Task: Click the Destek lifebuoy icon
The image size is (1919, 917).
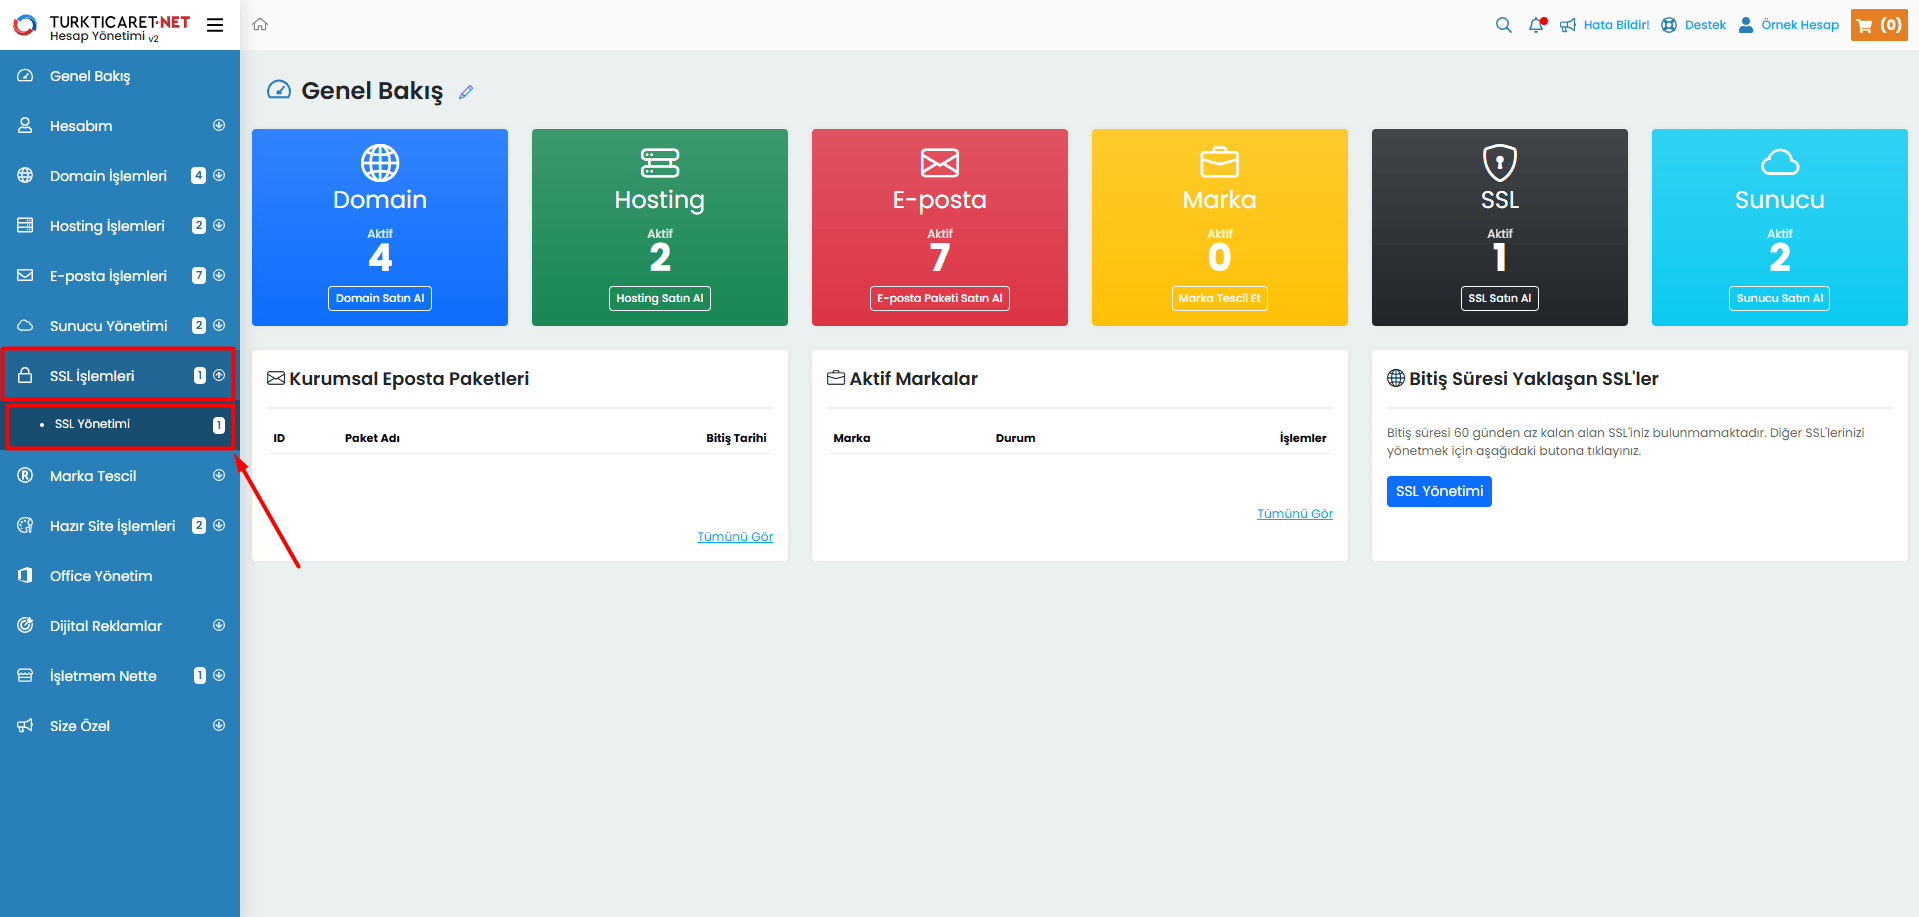Action: [1669, 25]
